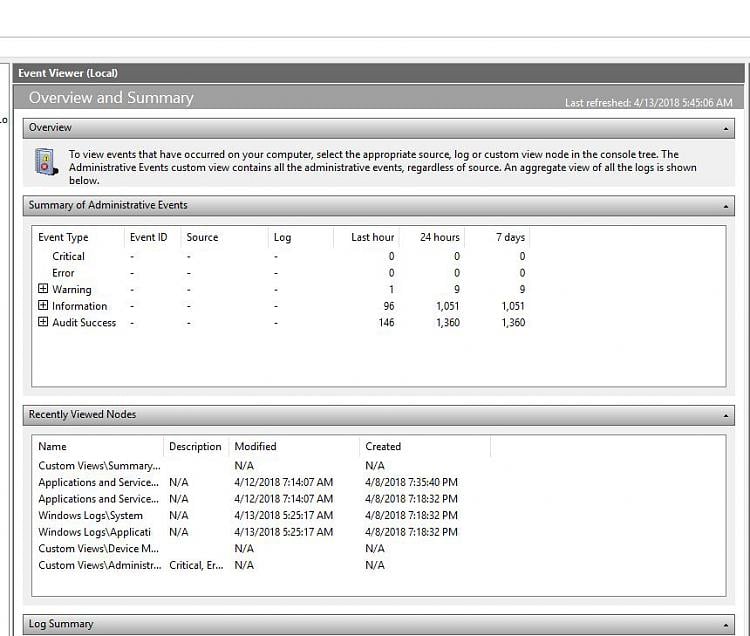750x636 pixels.
Task: Click the Log Summary section header
Action: [379, 625]
